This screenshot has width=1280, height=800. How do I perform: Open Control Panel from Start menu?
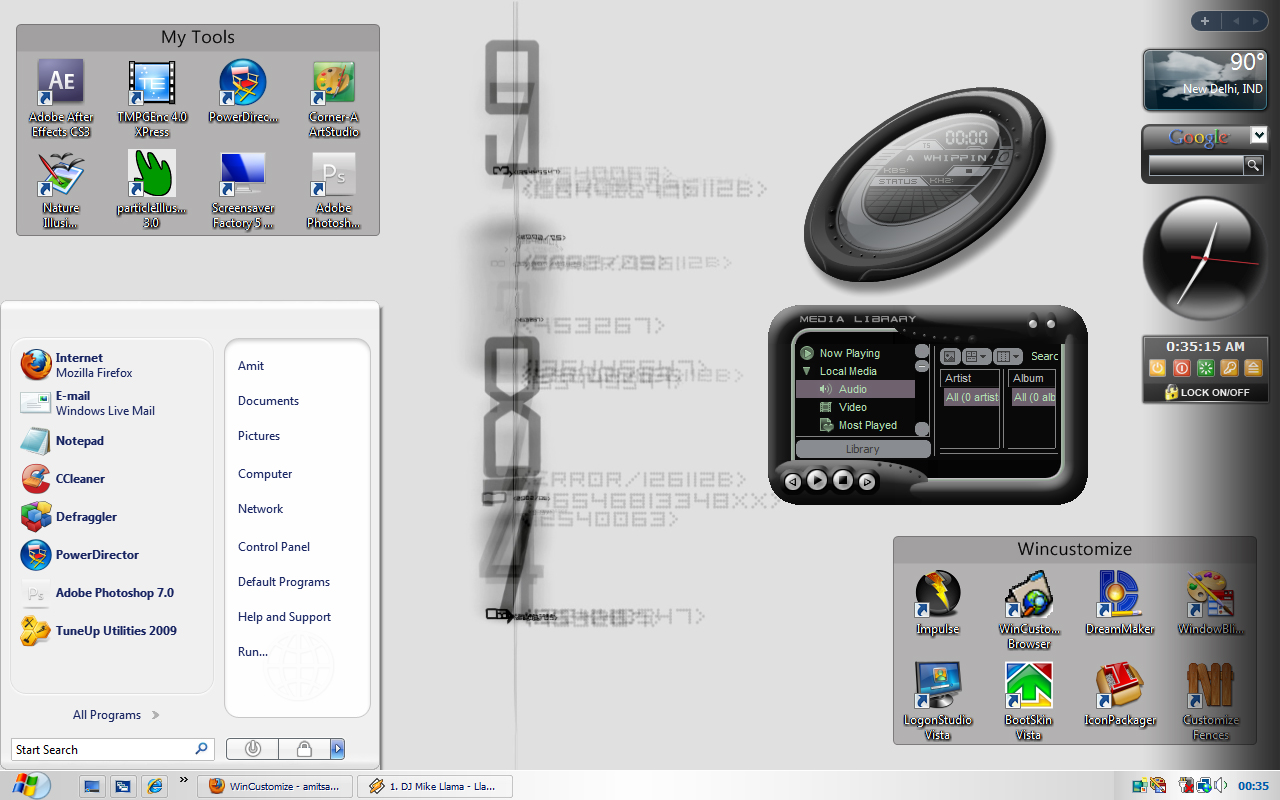(x=274, y=547)
